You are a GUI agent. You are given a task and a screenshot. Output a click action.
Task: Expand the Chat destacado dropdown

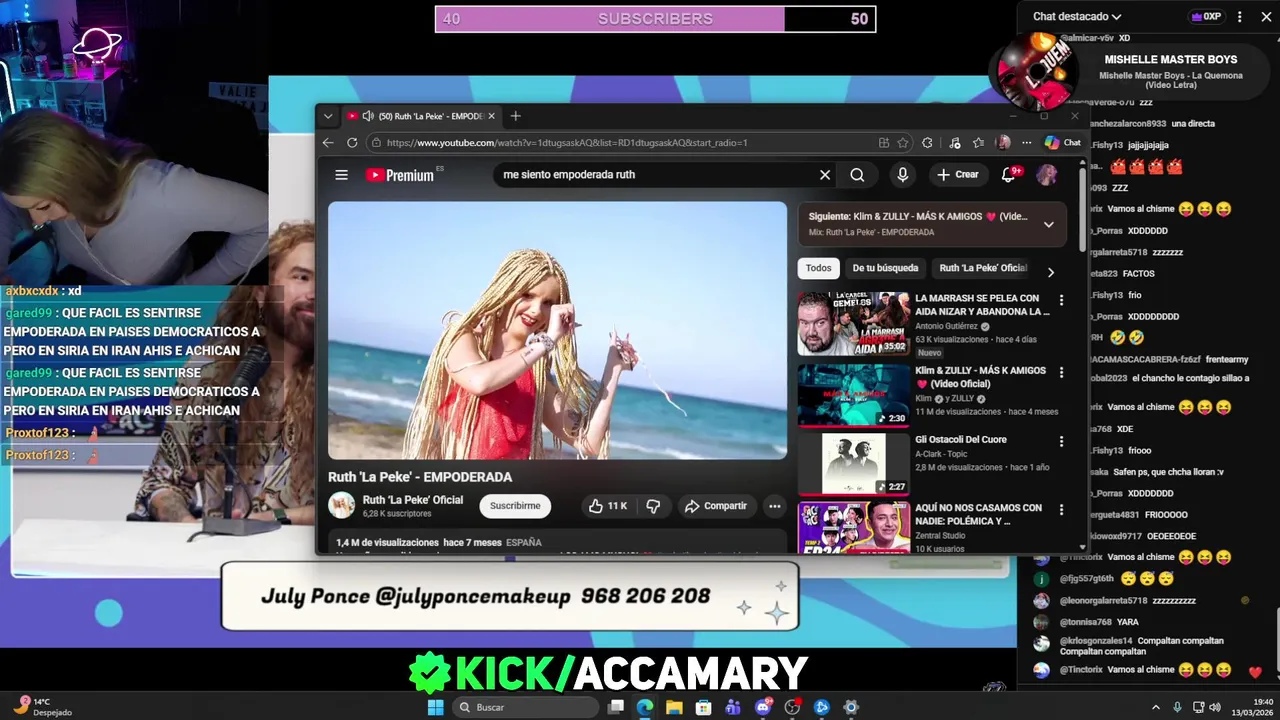click(x=1077, y=17)
